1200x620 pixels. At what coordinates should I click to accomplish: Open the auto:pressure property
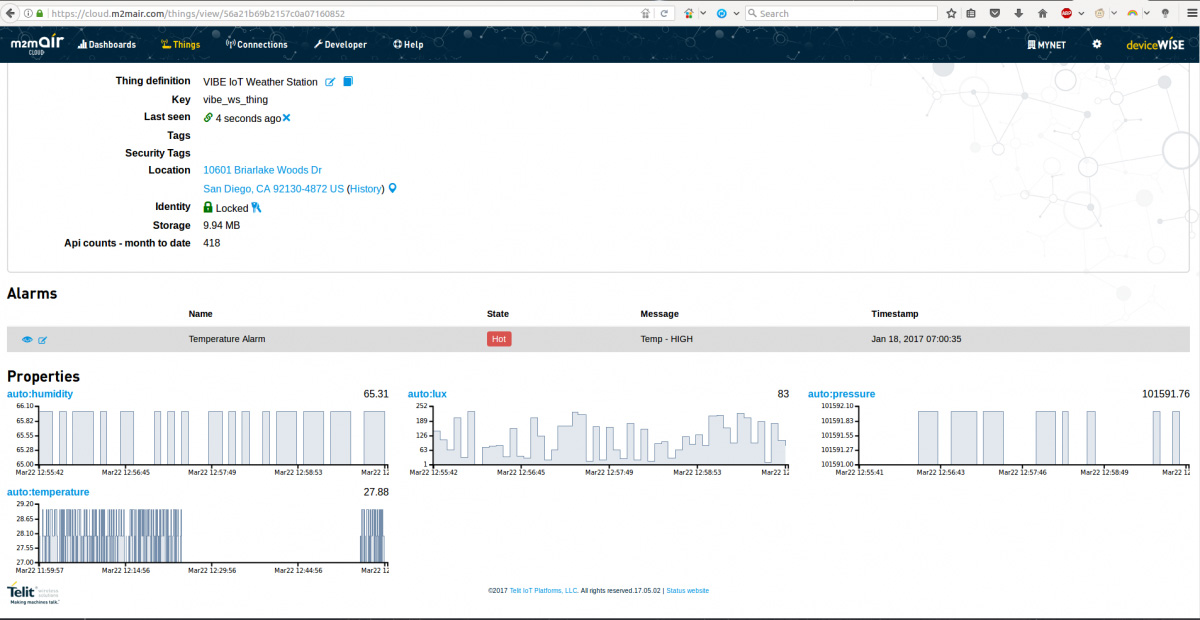click(x=841, y=394)
